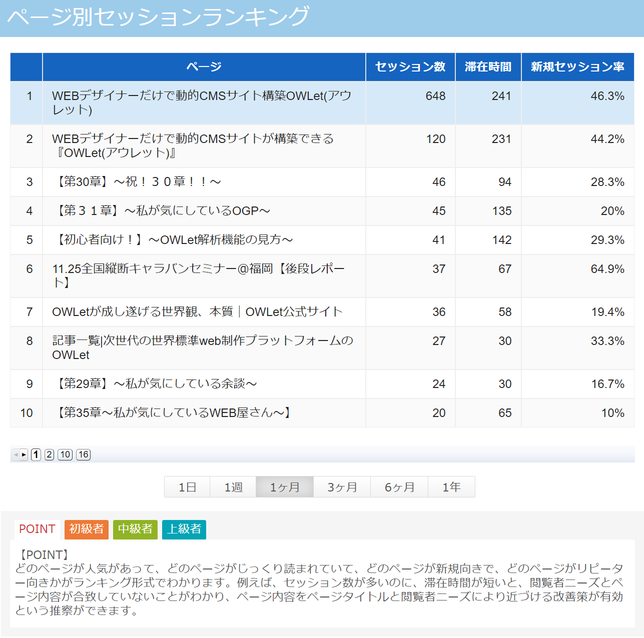This screenshot has height=638, width=644.
Task: Select rank 2 page title ending 『OWLet(アウレット)』
Action: (x=193, y=146)
